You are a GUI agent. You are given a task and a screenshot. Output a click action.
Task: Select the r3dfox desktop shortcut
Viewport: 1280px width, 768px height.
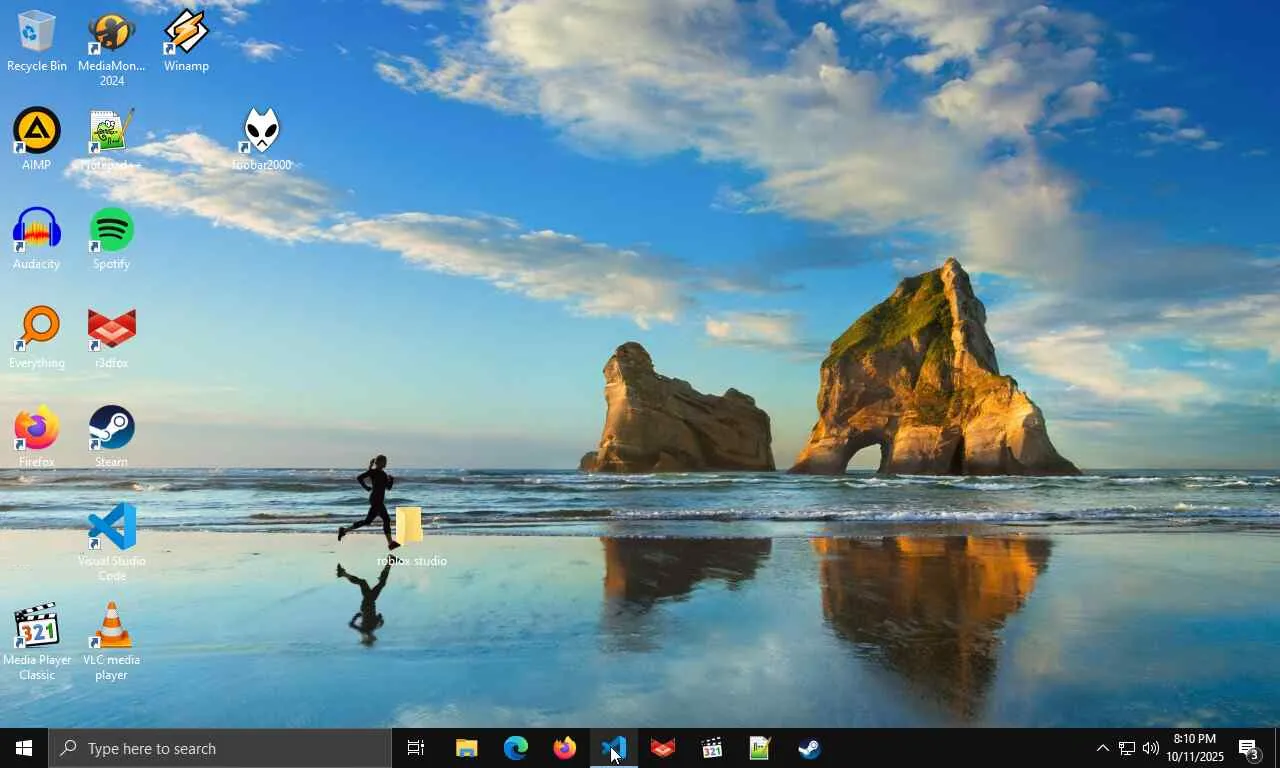click(111, 338)
